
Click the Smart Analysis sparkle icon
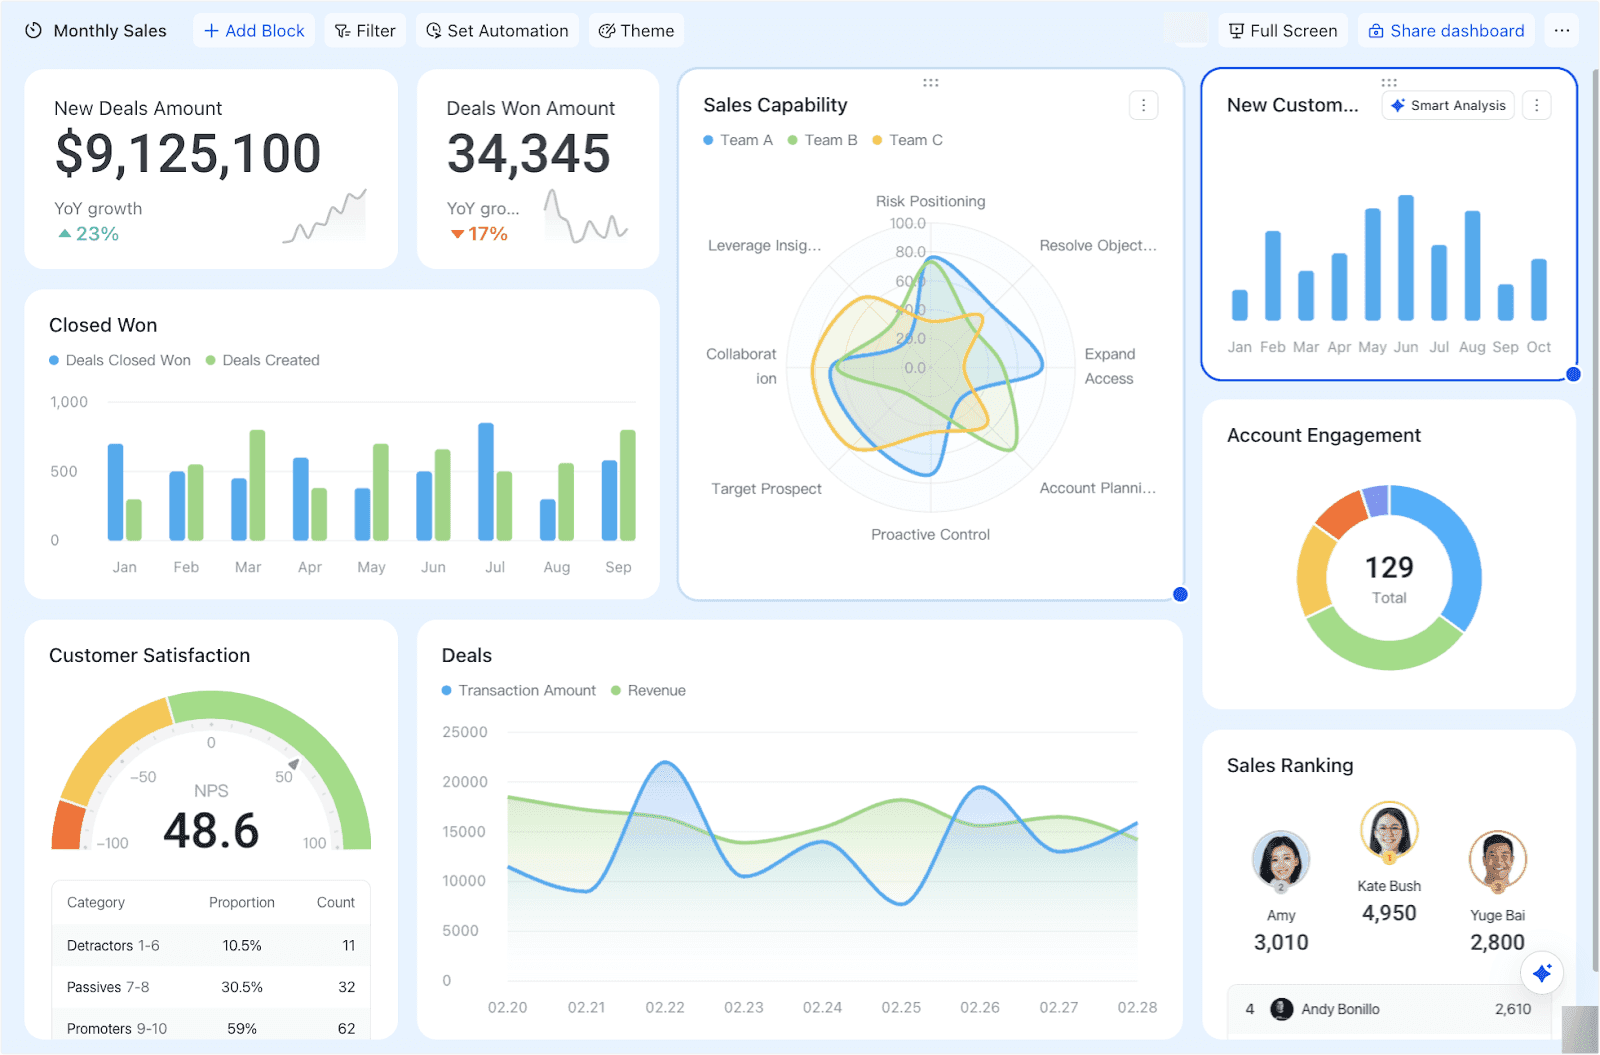tap(1397, 105)
